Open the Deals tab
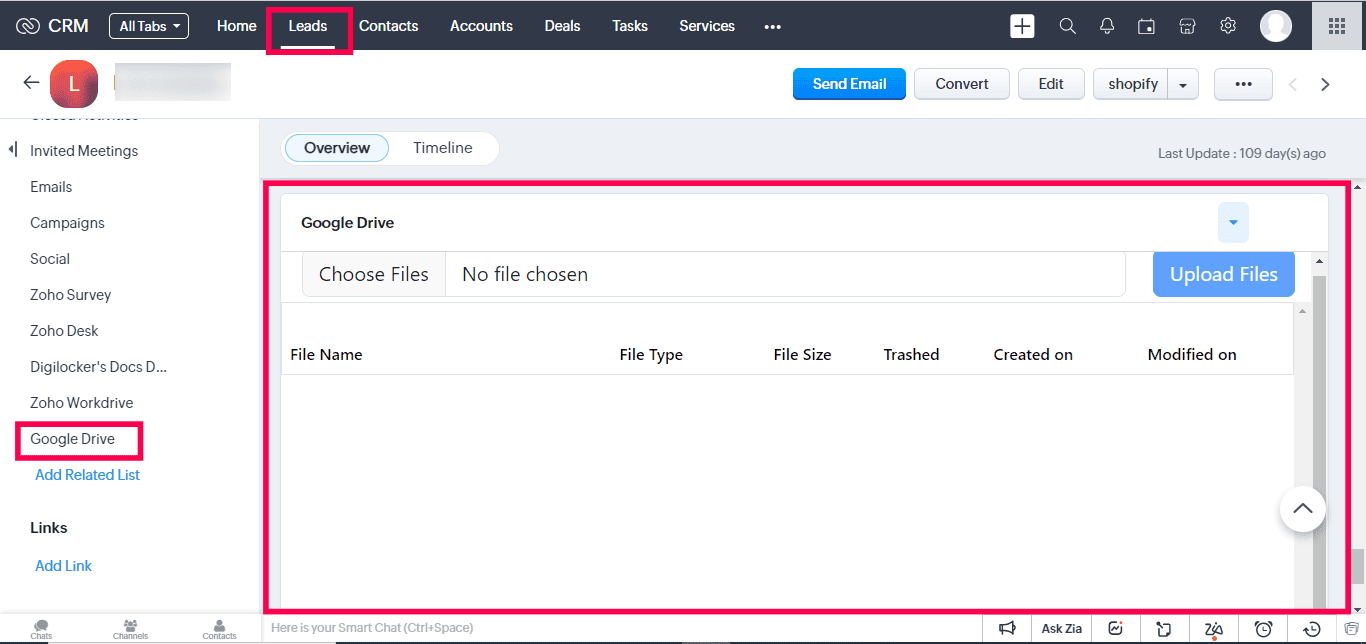This screenshot has width=1366, height=644. point(562,26)
